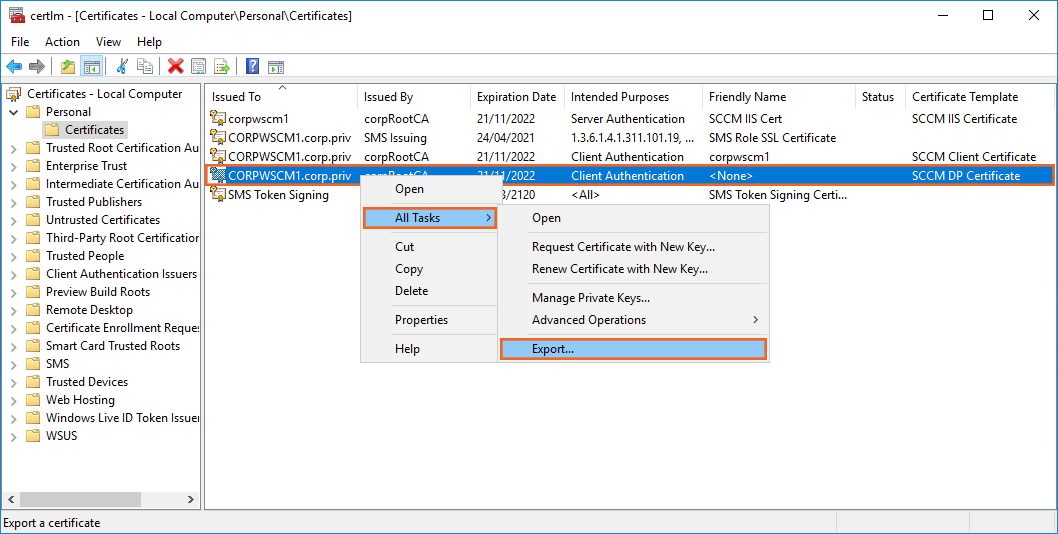The image size is (1058, 534).
Task: Open Properties via the toolbar icon
Action: 199,67
